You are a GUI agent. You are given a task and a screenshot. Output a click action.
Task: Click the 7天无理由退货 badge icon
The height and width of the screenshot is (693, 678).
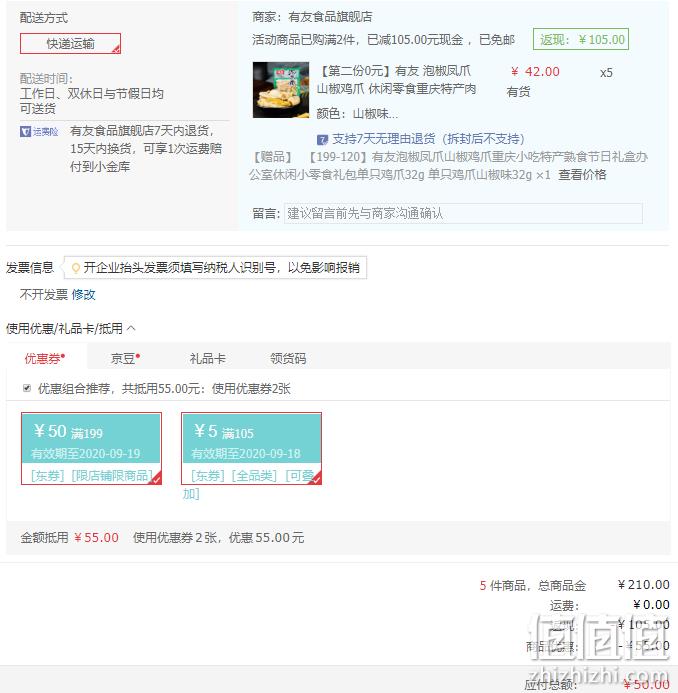322,140
